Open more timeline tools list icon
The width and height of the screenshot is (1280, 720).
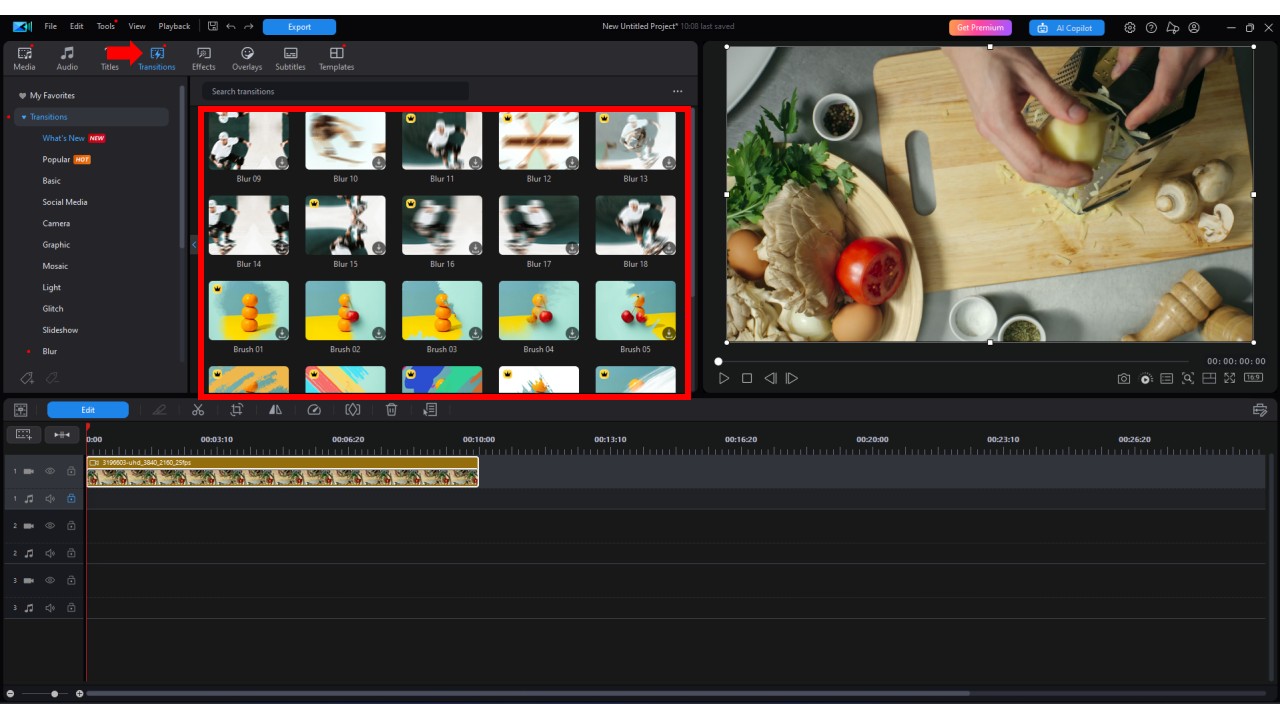point(430,410)
